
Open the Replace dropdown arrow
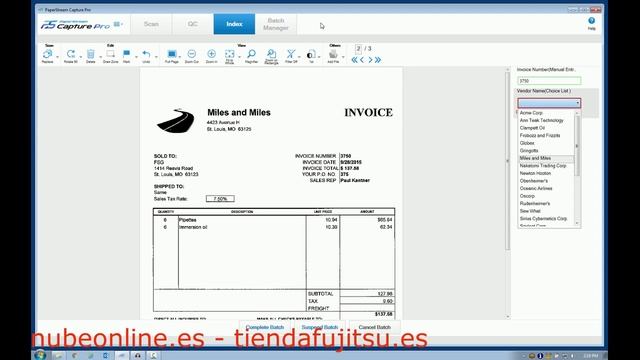click(x=57, y=56)
